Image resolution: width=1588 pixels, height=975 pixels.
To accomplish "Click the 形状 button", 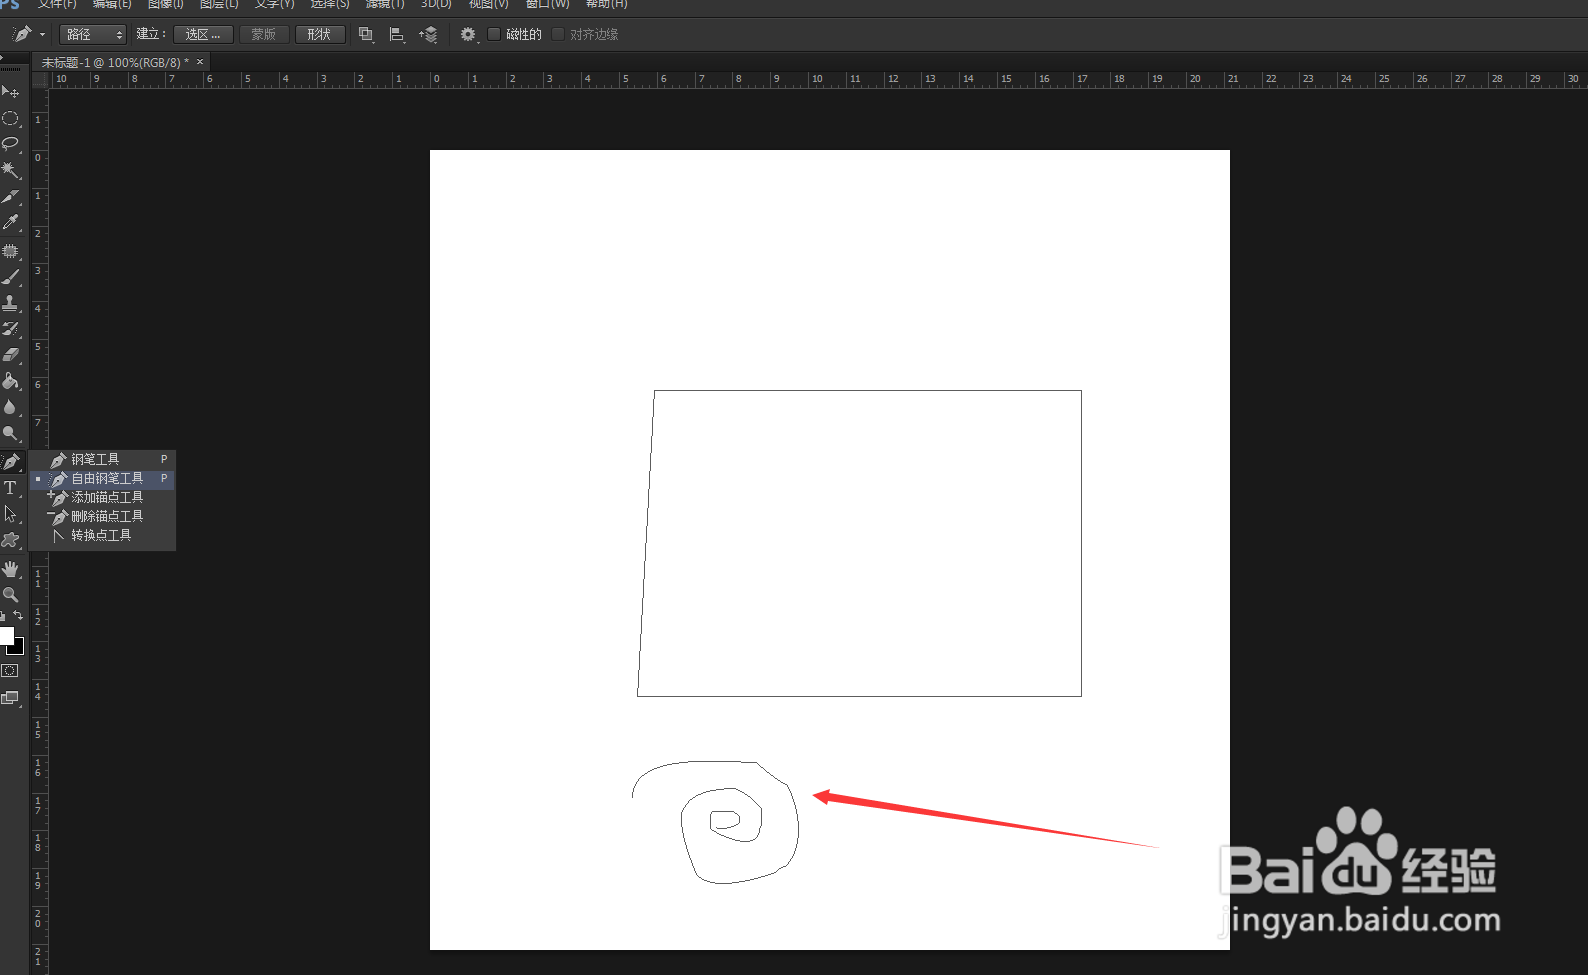I will [x=320, y=34].
